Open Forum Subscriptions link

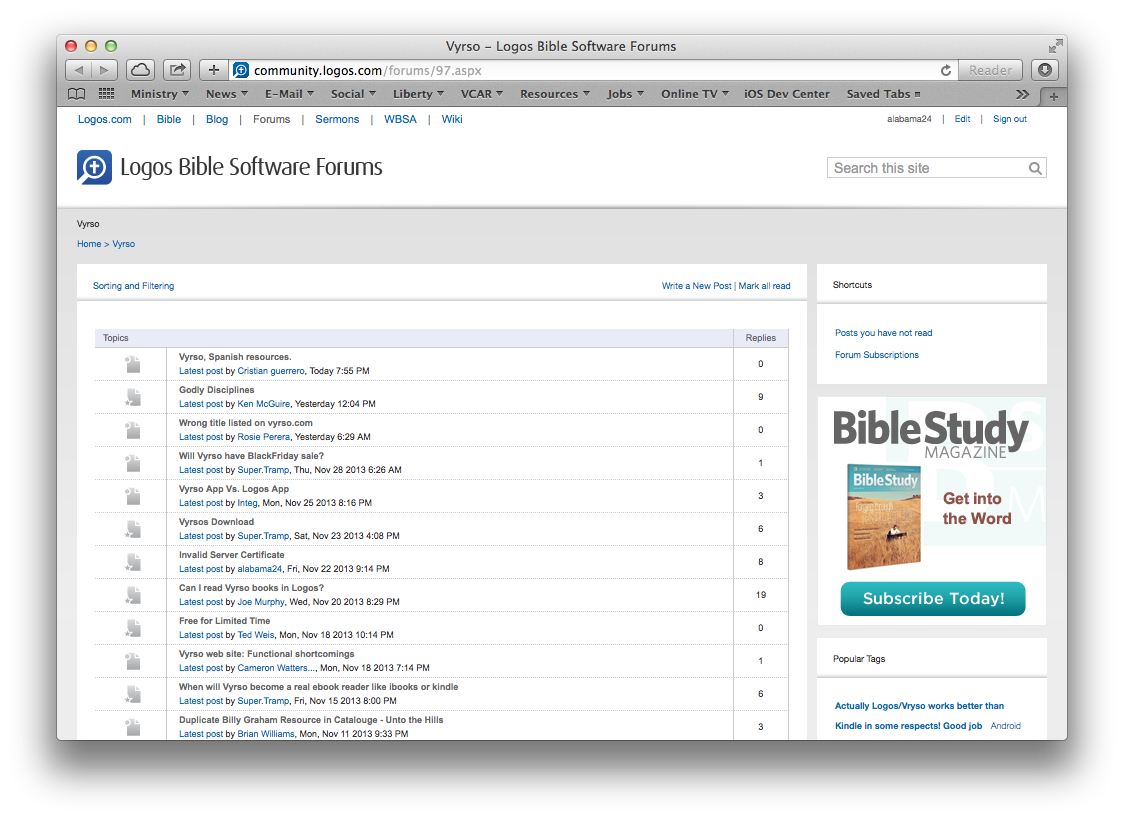(x=876, y=355)
